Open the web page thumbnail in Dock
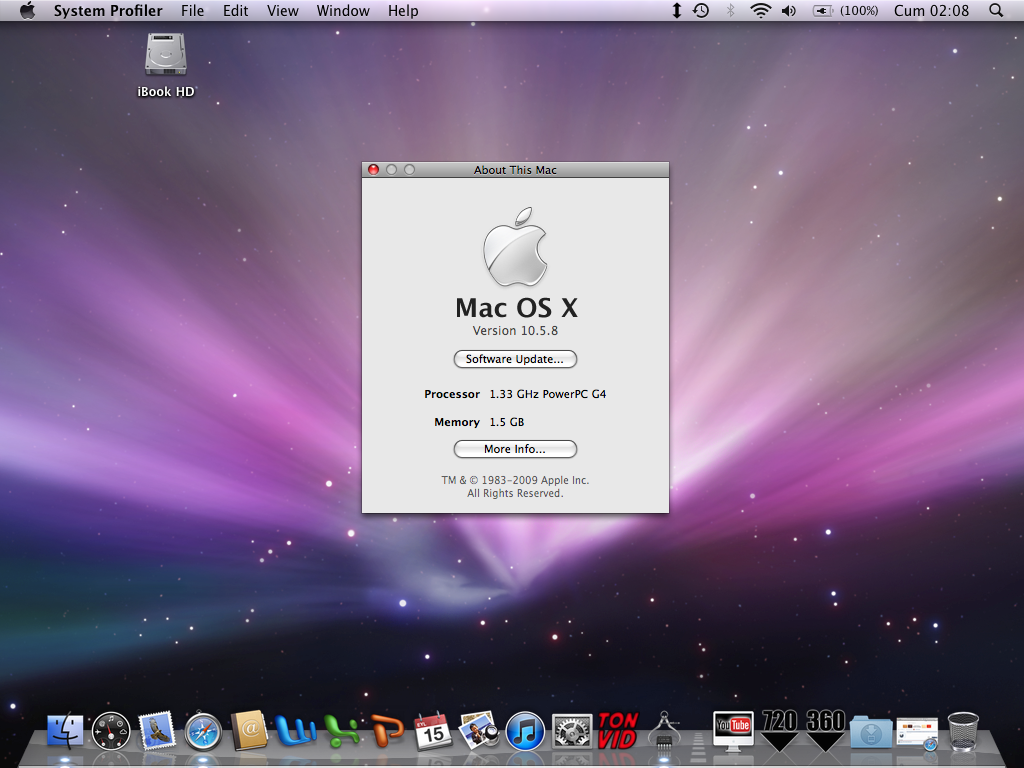The width and height of the screenshot is (1024, 768). [917, 732]
